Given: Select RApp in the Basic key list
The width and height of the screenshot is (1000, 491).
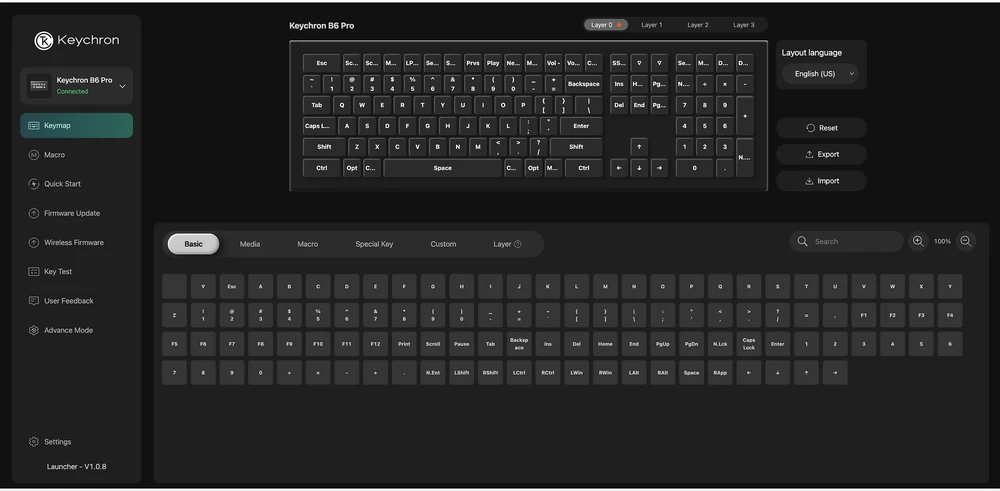Looking at the screenshot, I should [x=720, y=372].
